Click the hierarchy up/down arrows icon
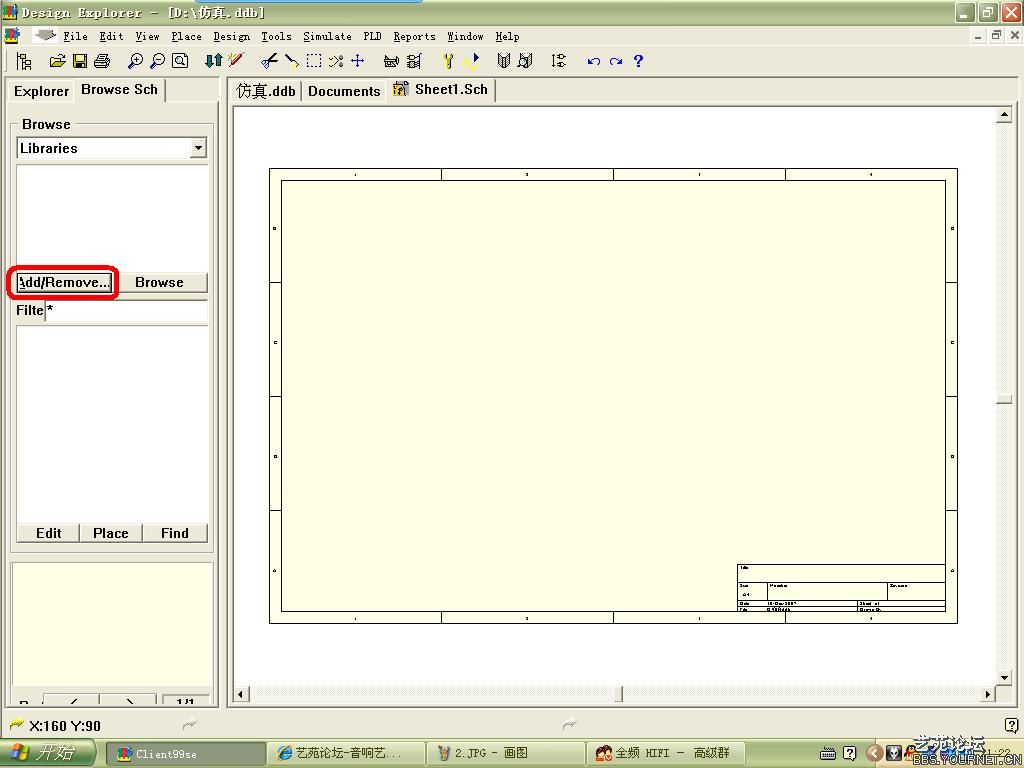Viewport: 1024px width, 768px height. 214,61
